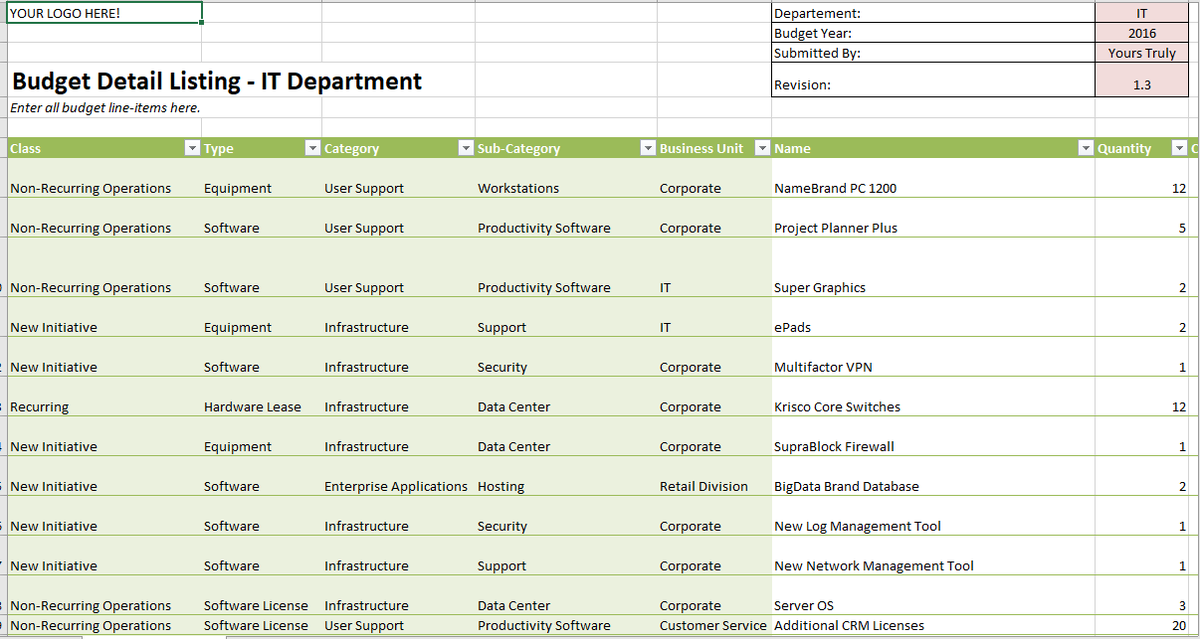Image resolution: width=1200 pixels, height=639 pixels.
Task: Open the Sub-Category column filter dropdown
Action: (647, 148)
